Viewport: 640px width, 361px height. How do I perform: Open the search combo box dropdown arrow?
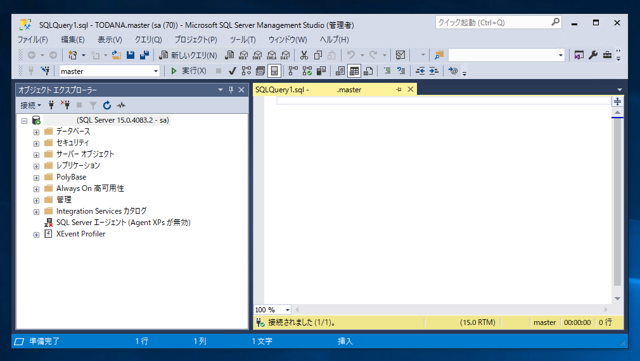[560, 55]
